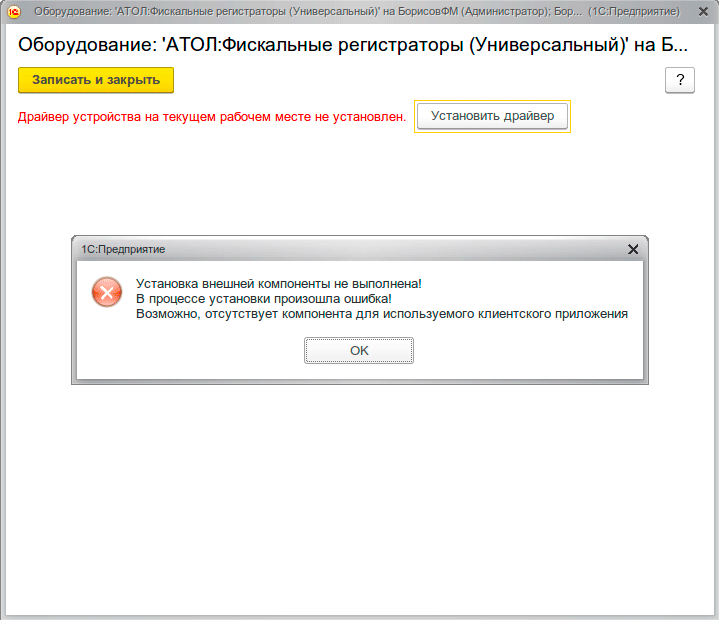Click the red error icon in dialog

point(107,292)
